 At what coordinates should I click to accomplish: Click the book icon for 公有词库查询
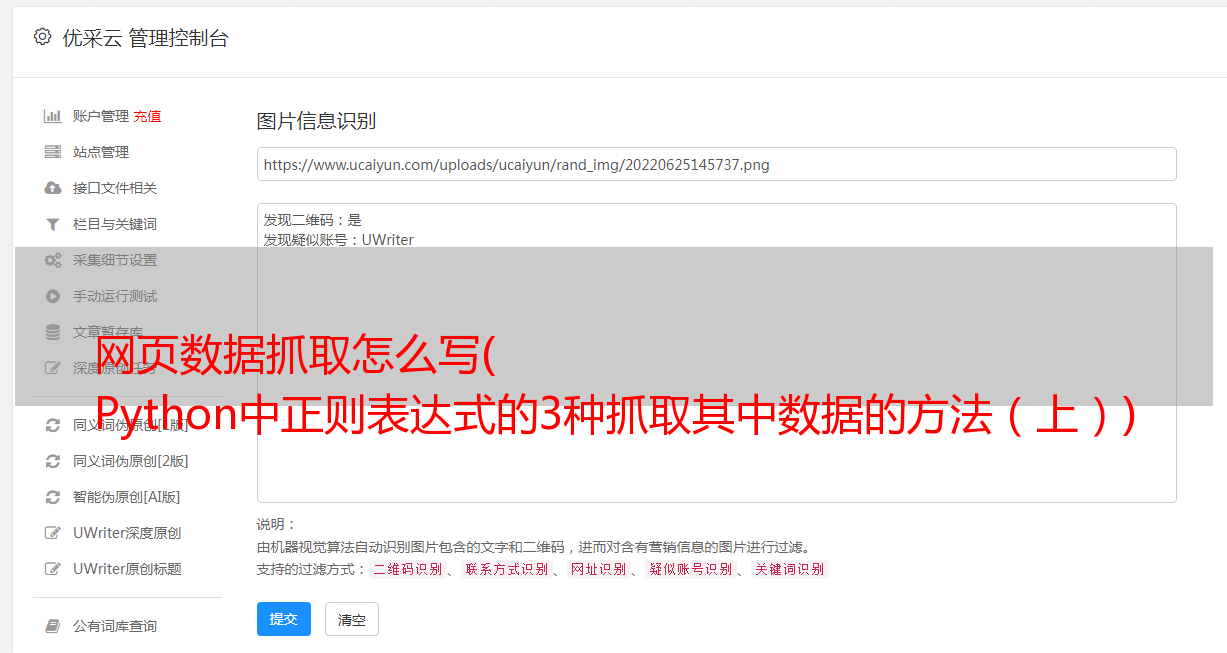[53, 626]
